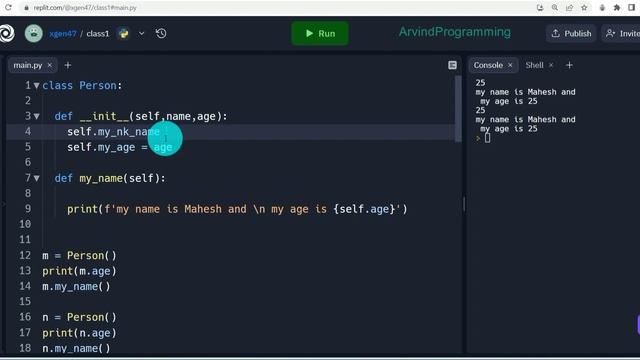Click line 17 'print(n.age)'
The image size is (640, 360).
(79, 333)
